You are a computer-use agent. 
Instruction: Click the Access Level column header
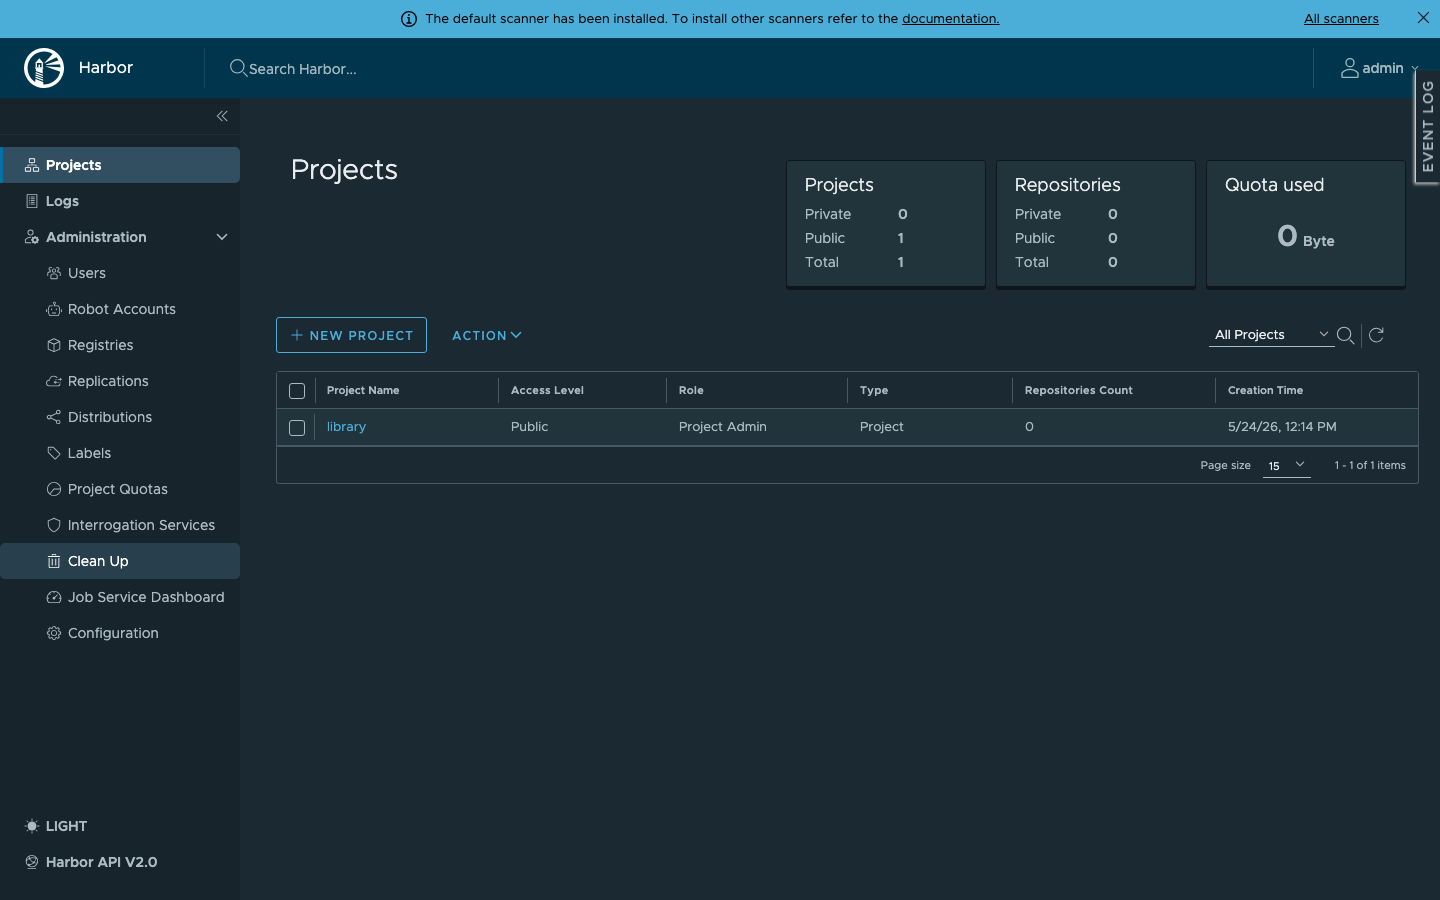[547, 390]
